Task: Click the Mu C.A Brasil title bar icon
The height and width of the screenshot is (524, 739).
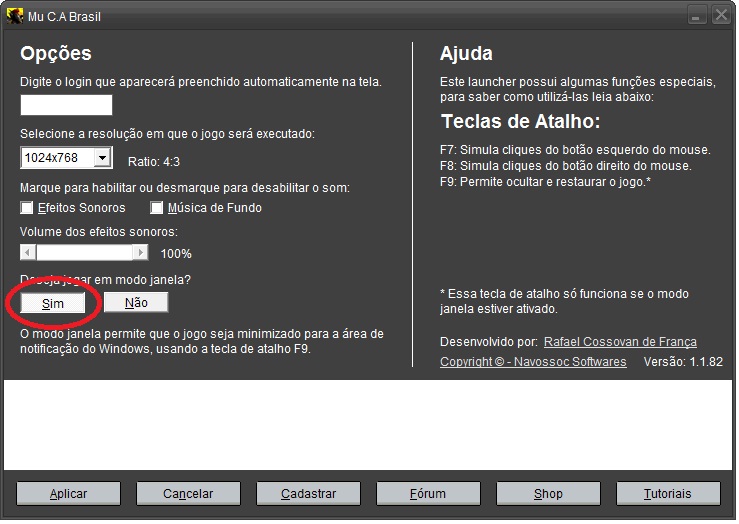Action: click(14, 16)
